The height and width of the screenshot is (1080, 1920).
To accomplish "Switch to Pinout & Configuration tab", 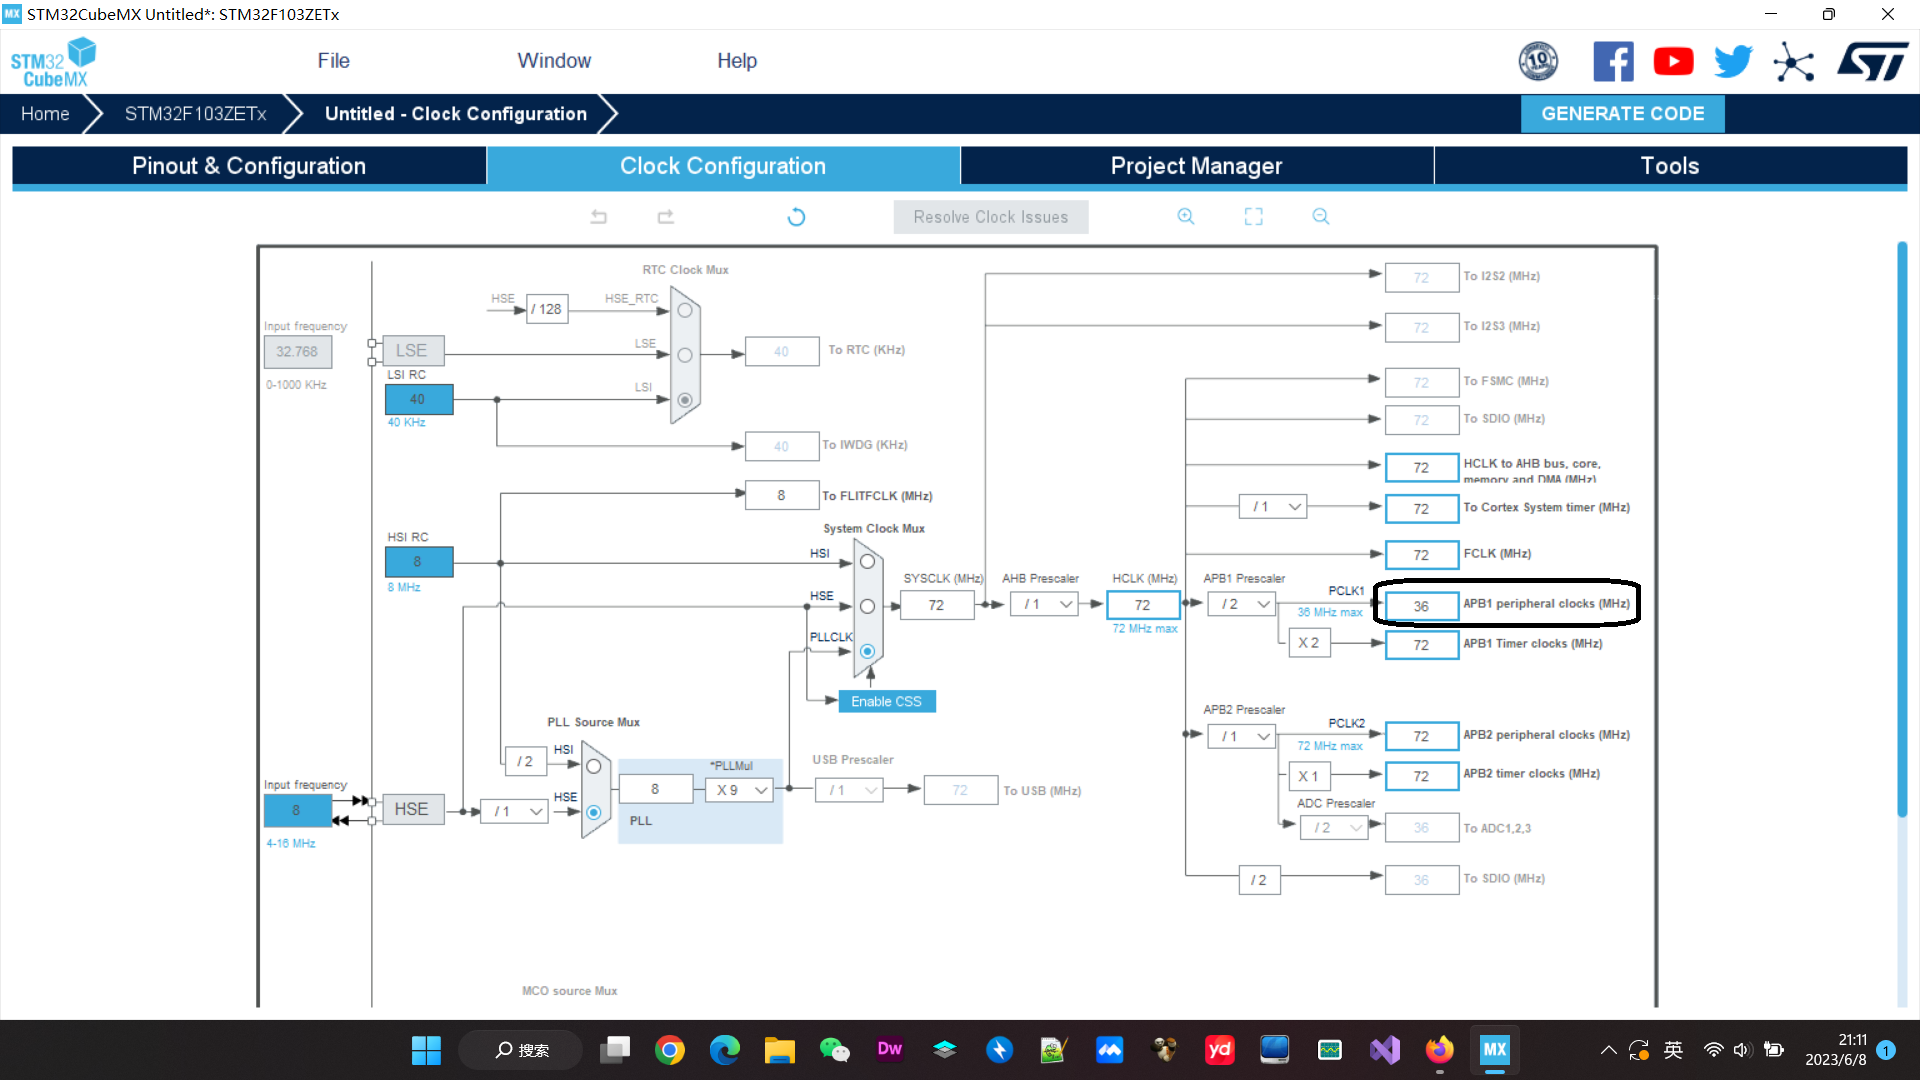I will tap(249, 166).
